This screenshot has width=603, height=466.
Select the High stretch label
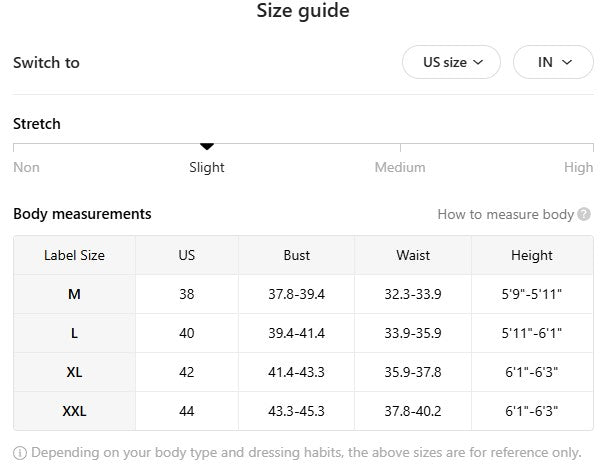578,167
